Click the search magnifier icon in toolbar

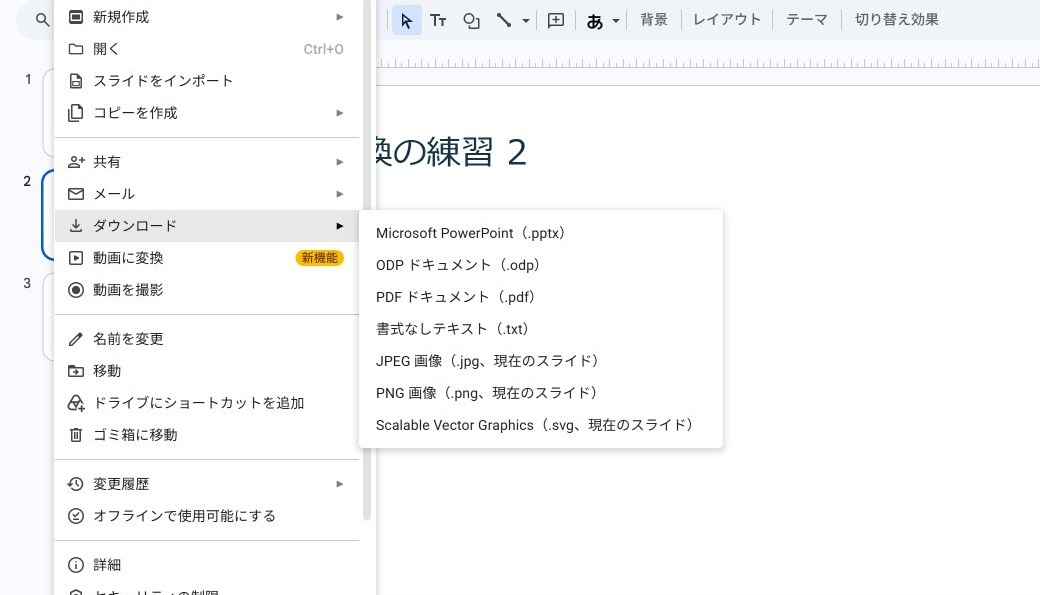point(42,20)
